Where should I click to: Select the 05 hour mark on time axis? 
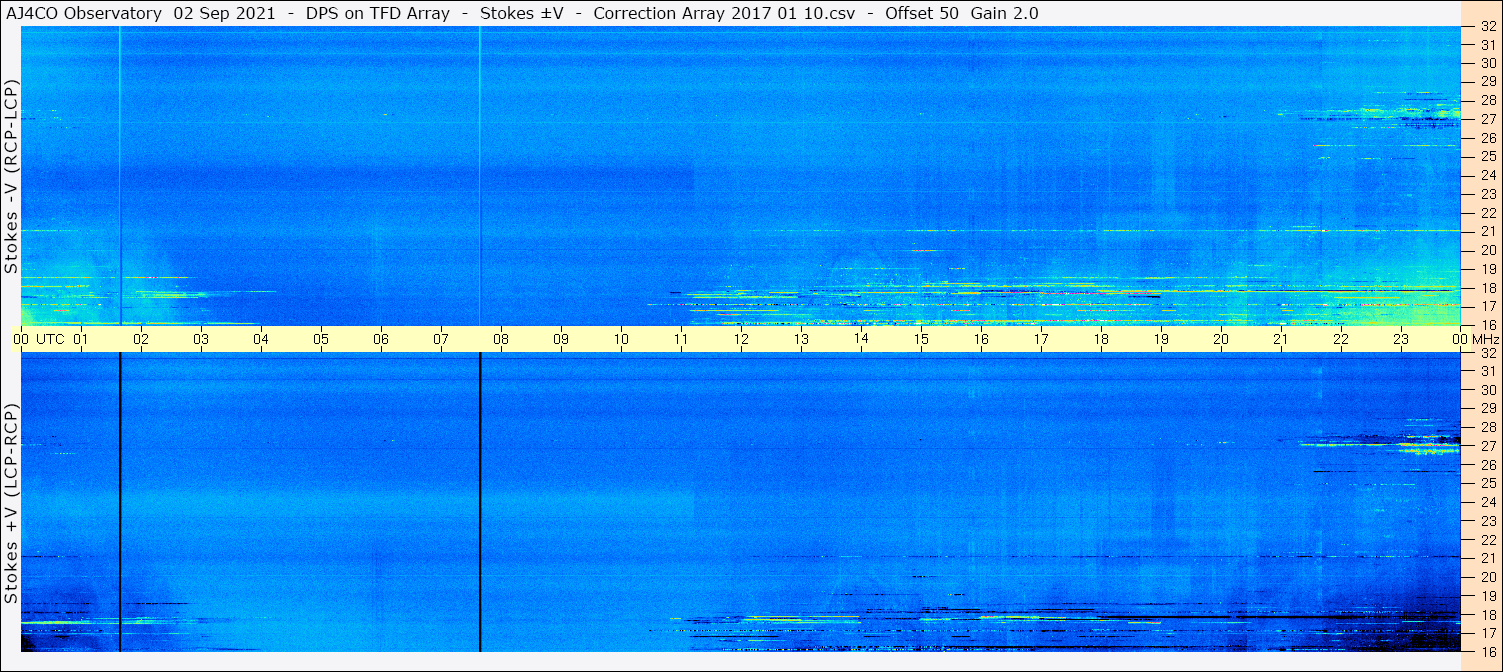coord(321,339)
